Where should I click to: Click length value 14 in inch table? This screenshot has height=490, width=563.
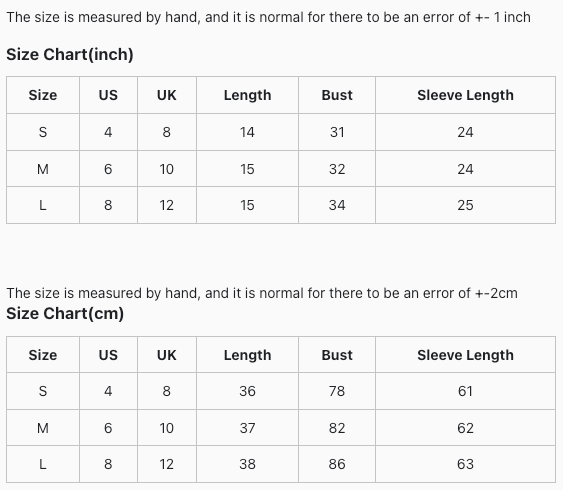pyautogui.click(x=247, y=132)
